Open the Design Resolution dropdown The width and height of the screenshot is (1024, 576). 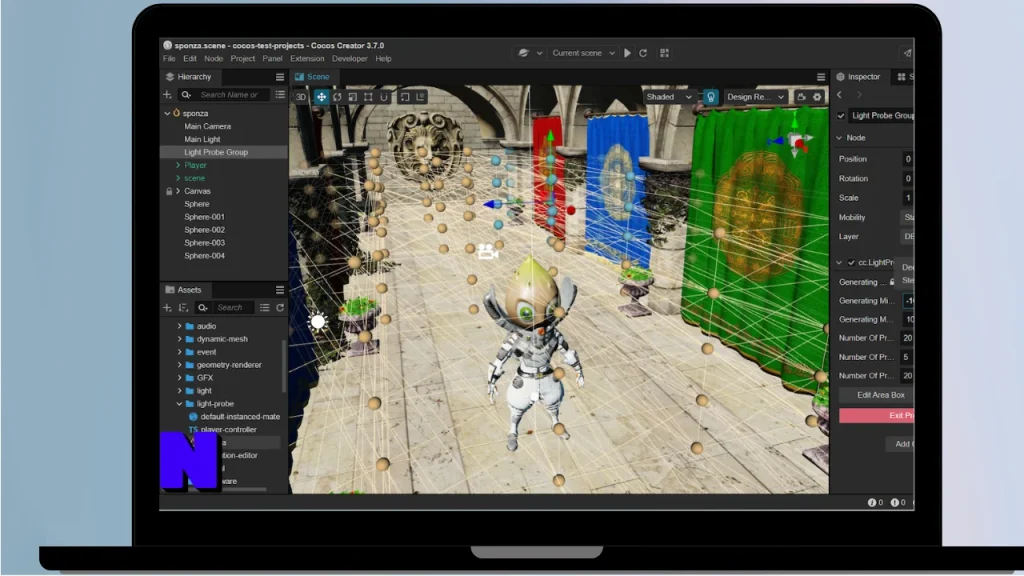tap(756, 97)
